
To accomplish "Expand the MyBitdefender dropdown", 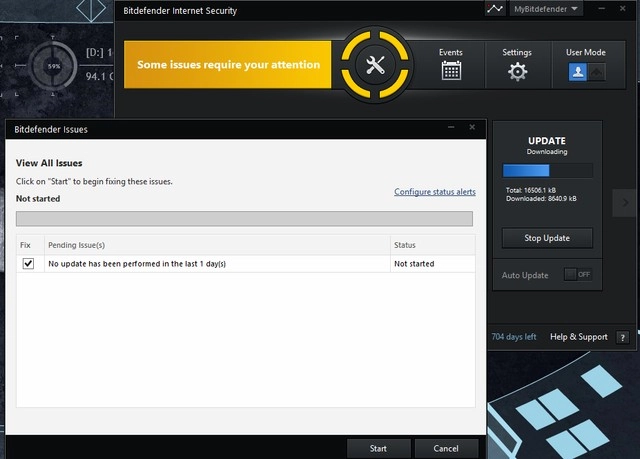I will coord(546,9).
